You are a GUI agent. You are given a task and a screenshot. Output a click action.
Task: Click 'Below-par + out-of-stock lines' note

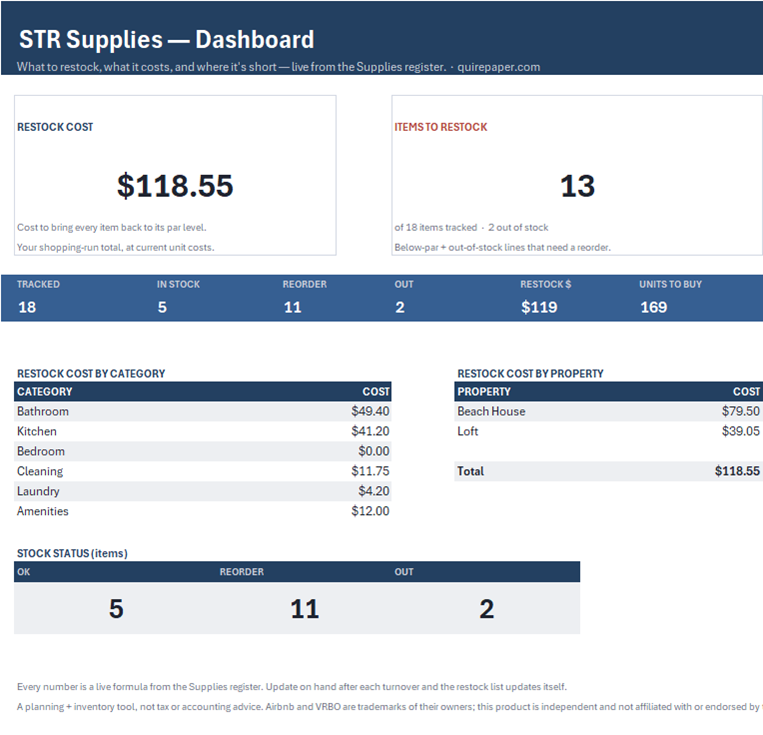pyautogui.click(x=503, y=247)
